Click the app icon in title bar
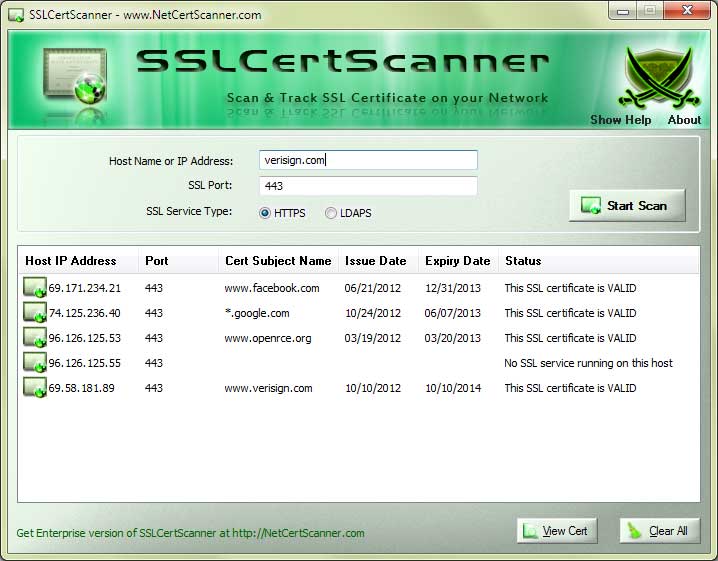 point(16,15)
